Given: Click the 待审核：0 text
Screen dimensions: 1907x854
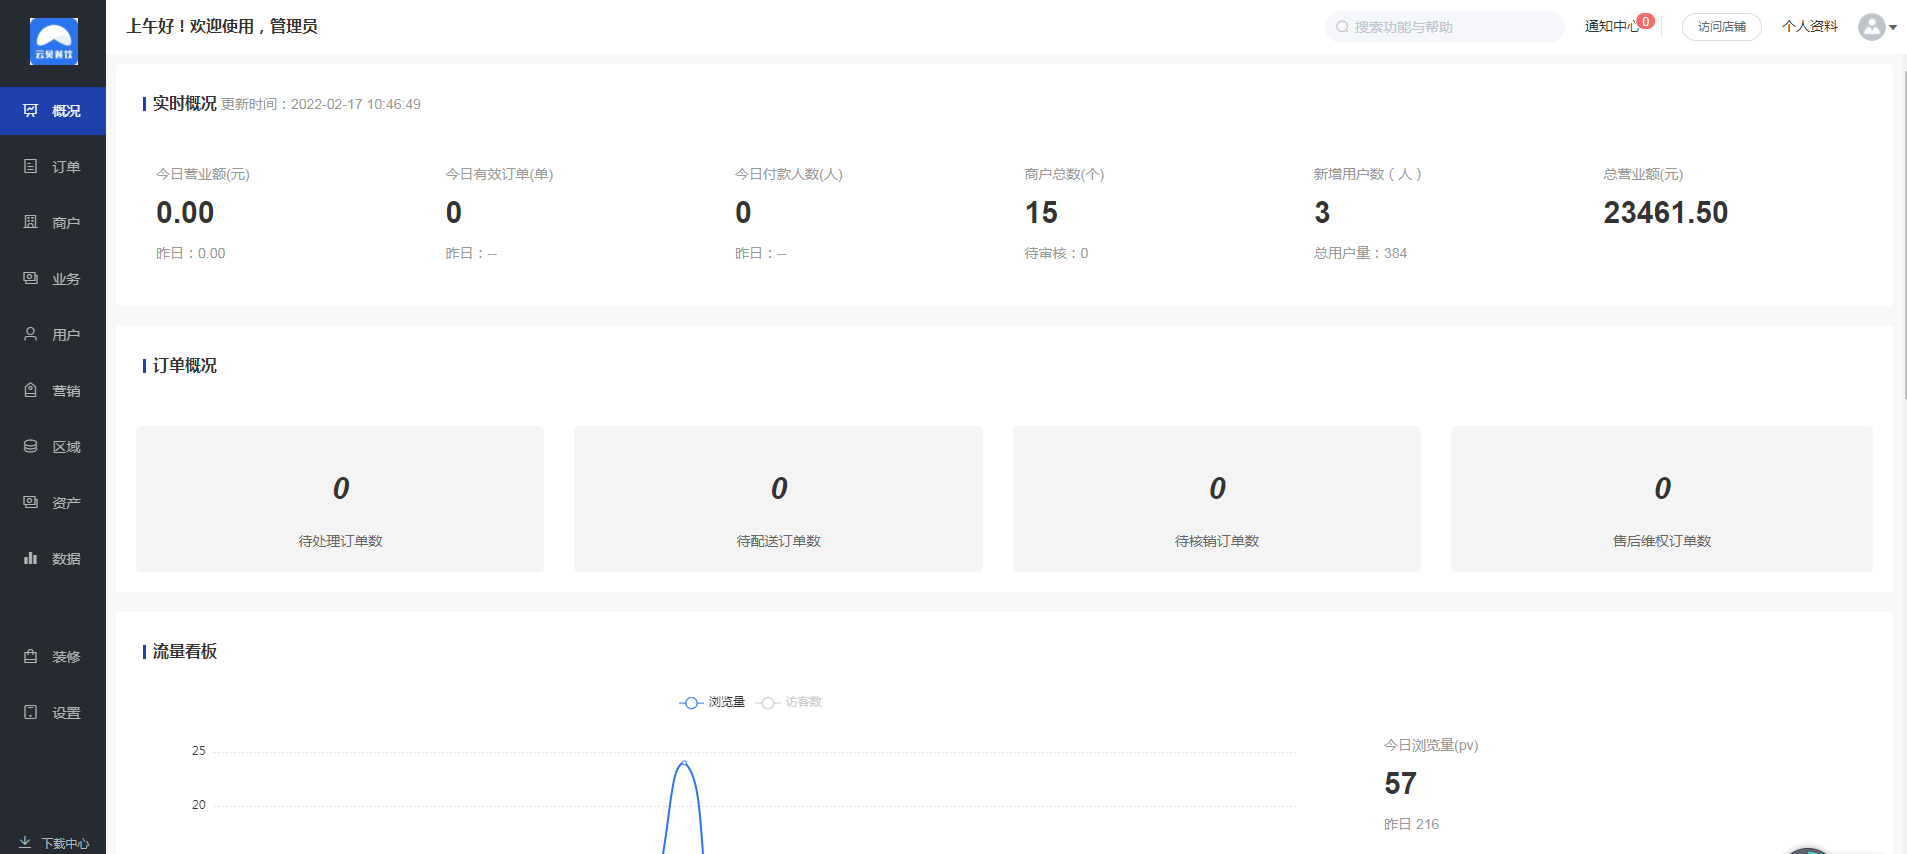Looking at the screenshot, I should click(1056, 254).
